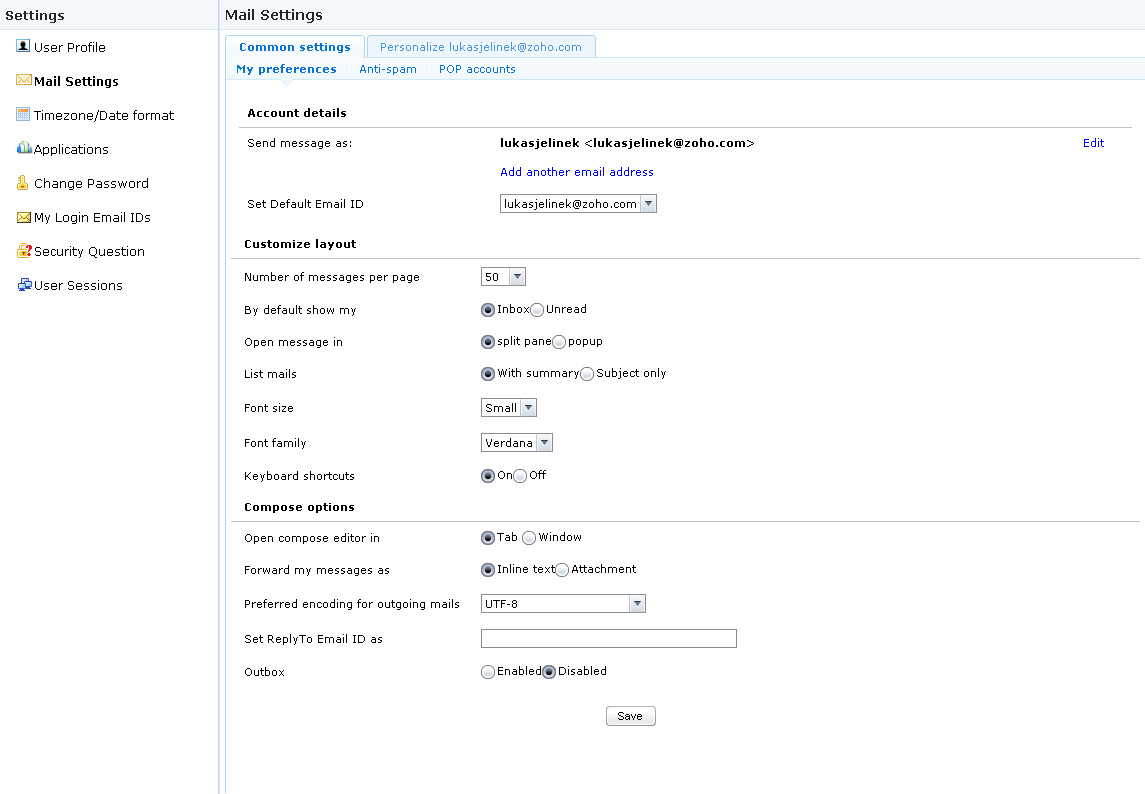Viewport: 1145px width, 794px height.
Task: Click the Save button
Action: (x=630, y=716)
